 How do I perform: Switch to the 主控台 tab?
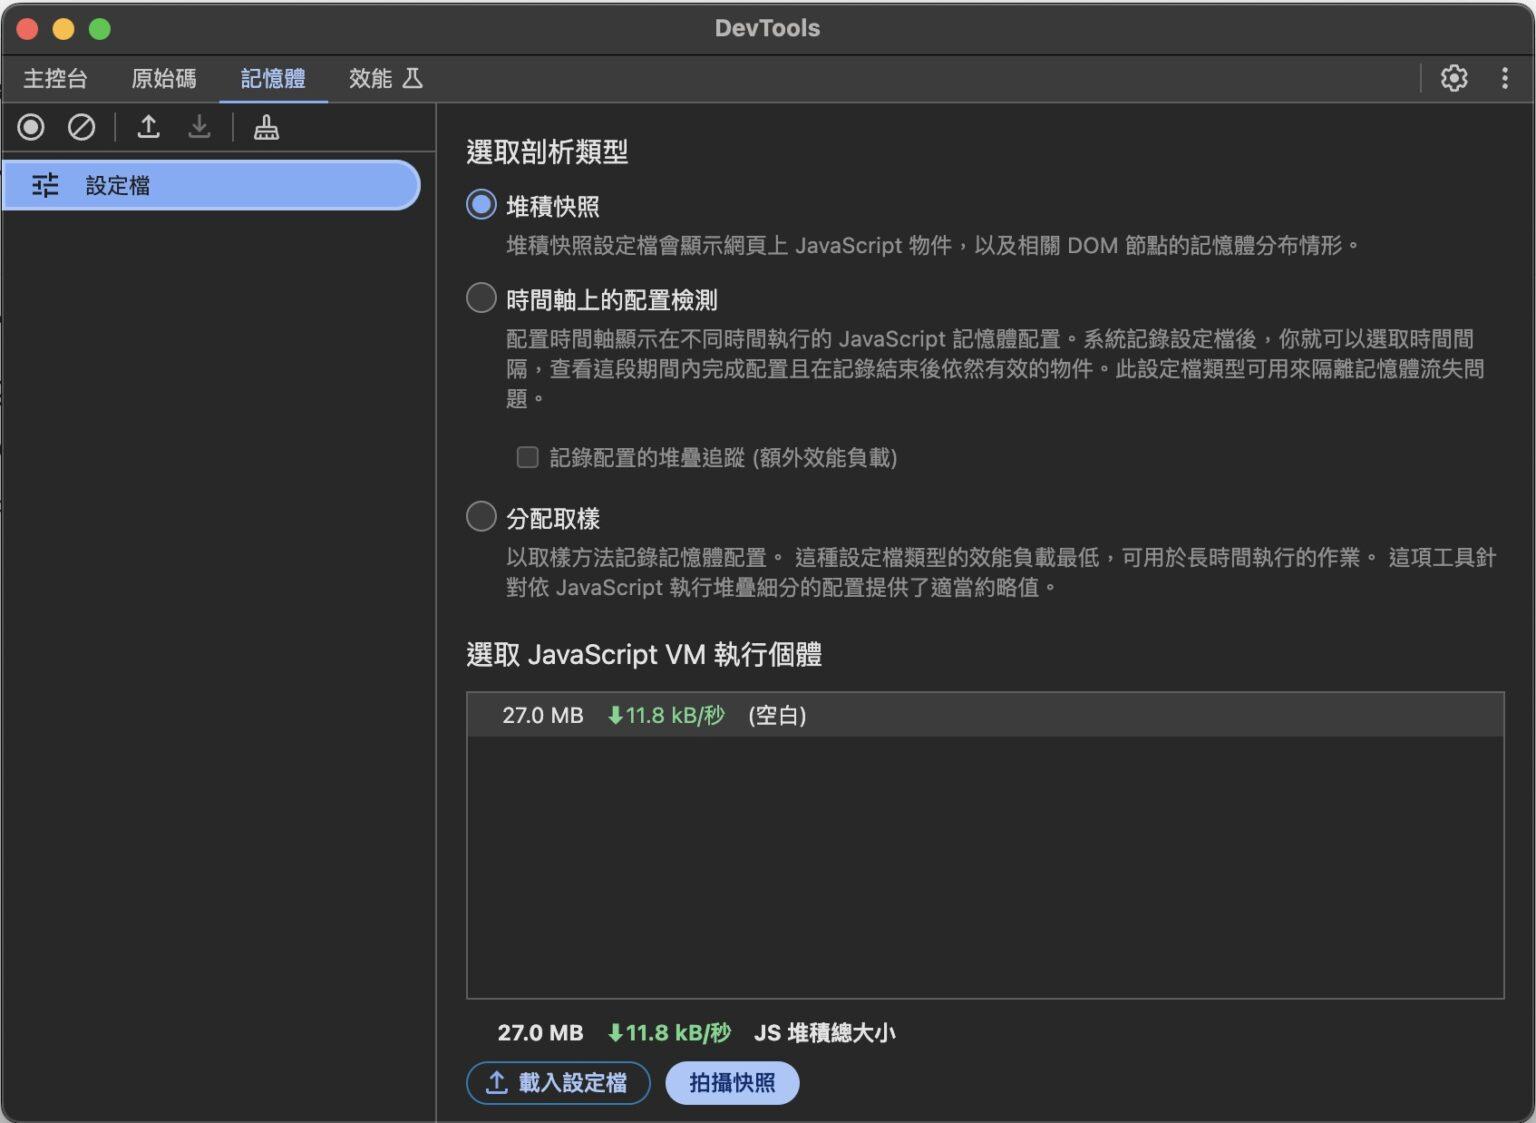(x=55, y=78)
